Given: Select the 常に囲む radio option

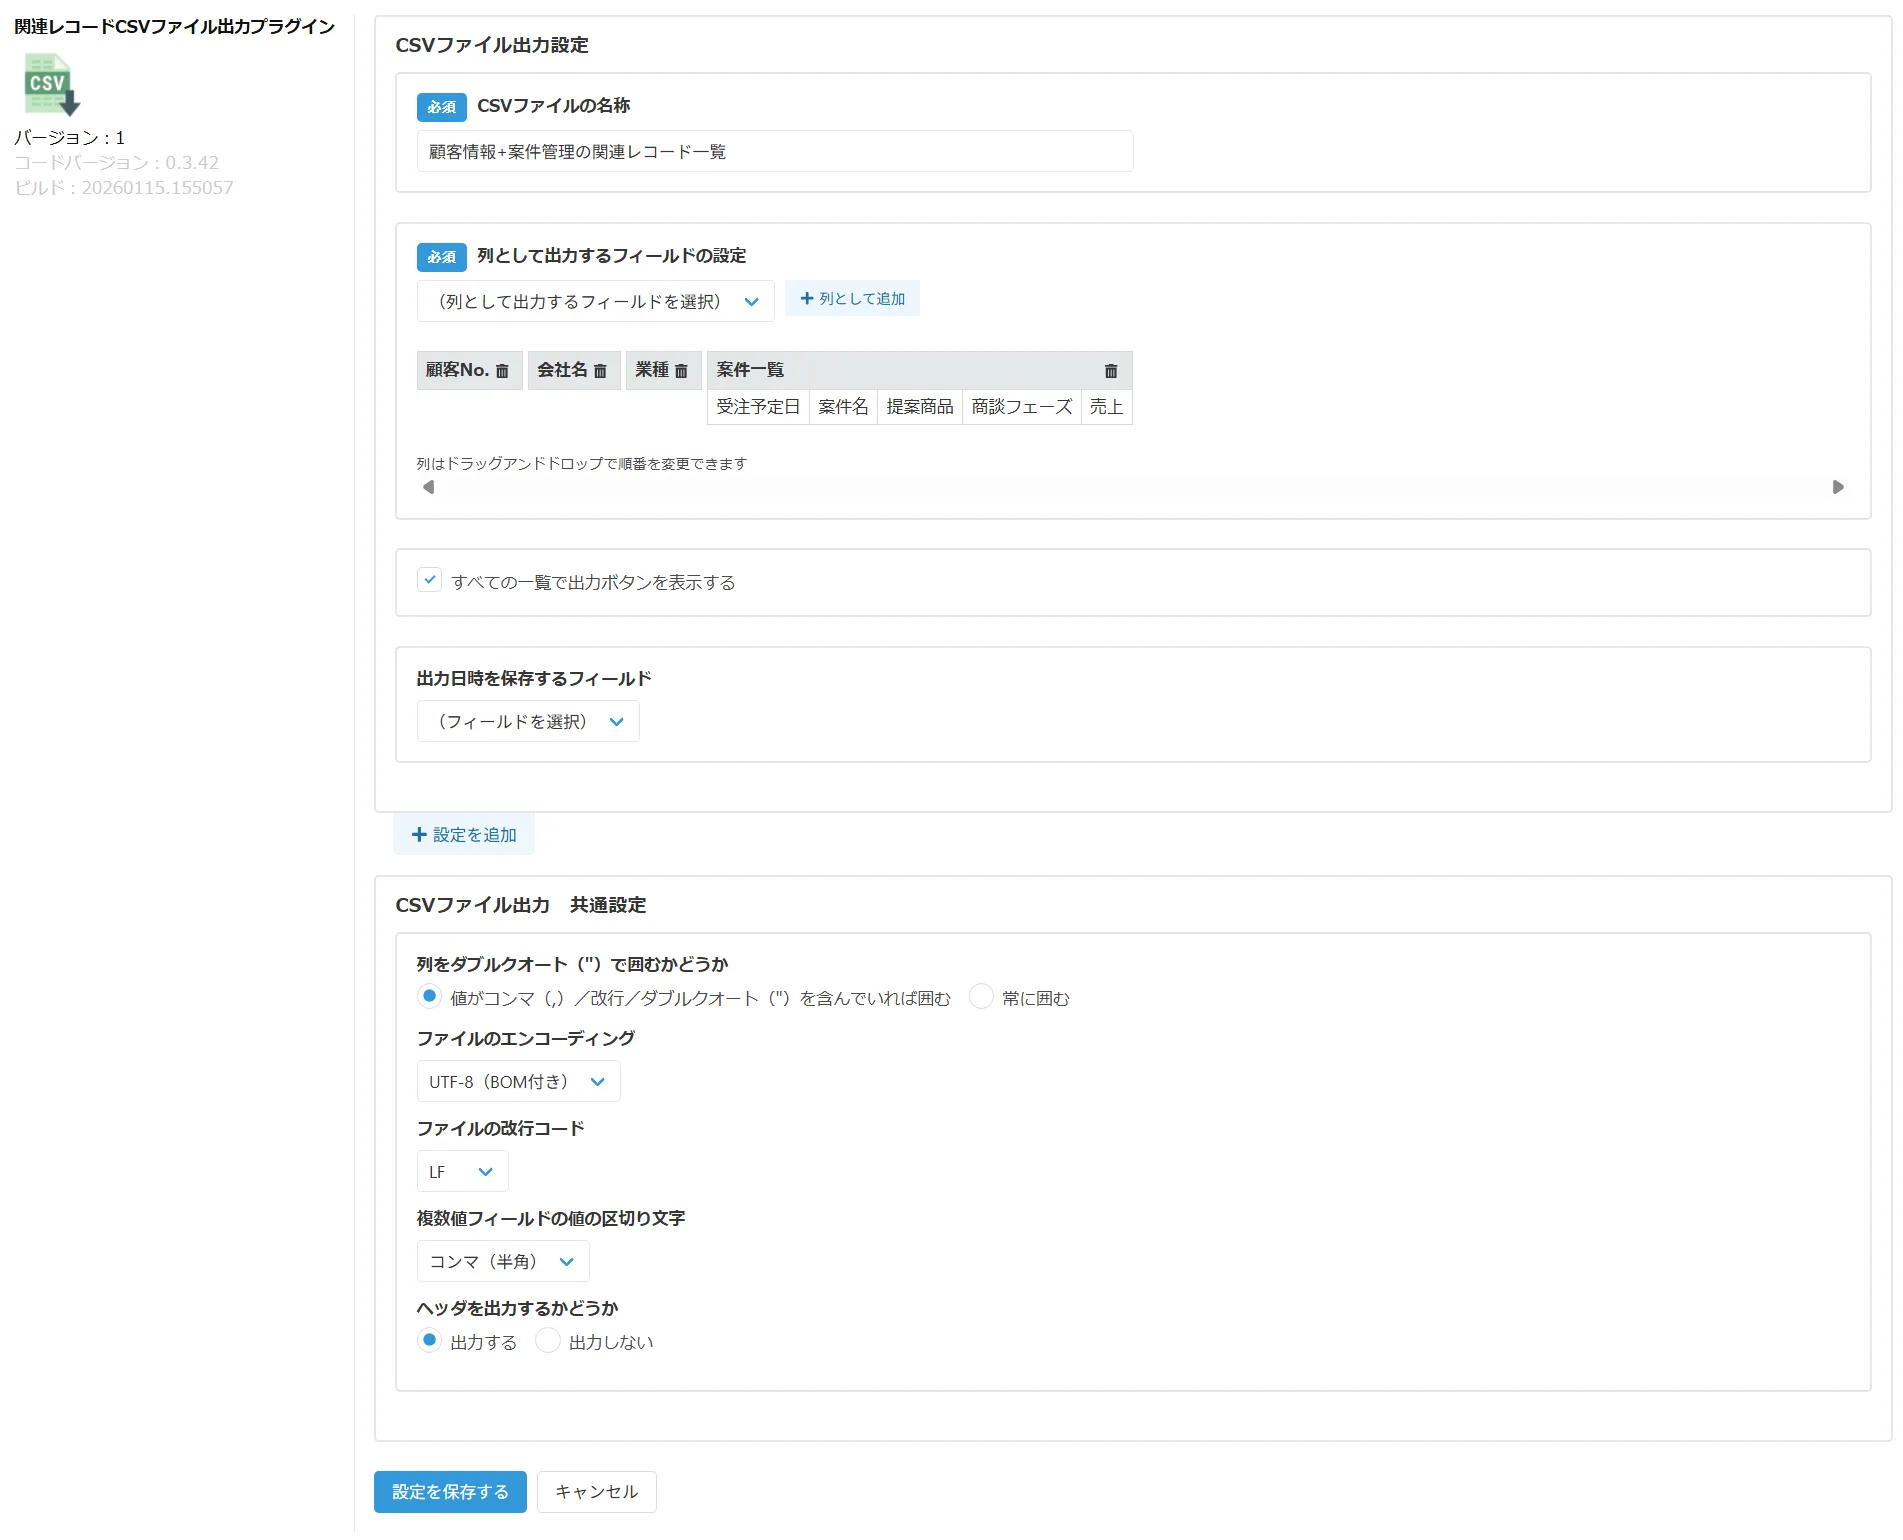Looking at the screenshot, I should [981, 996].
